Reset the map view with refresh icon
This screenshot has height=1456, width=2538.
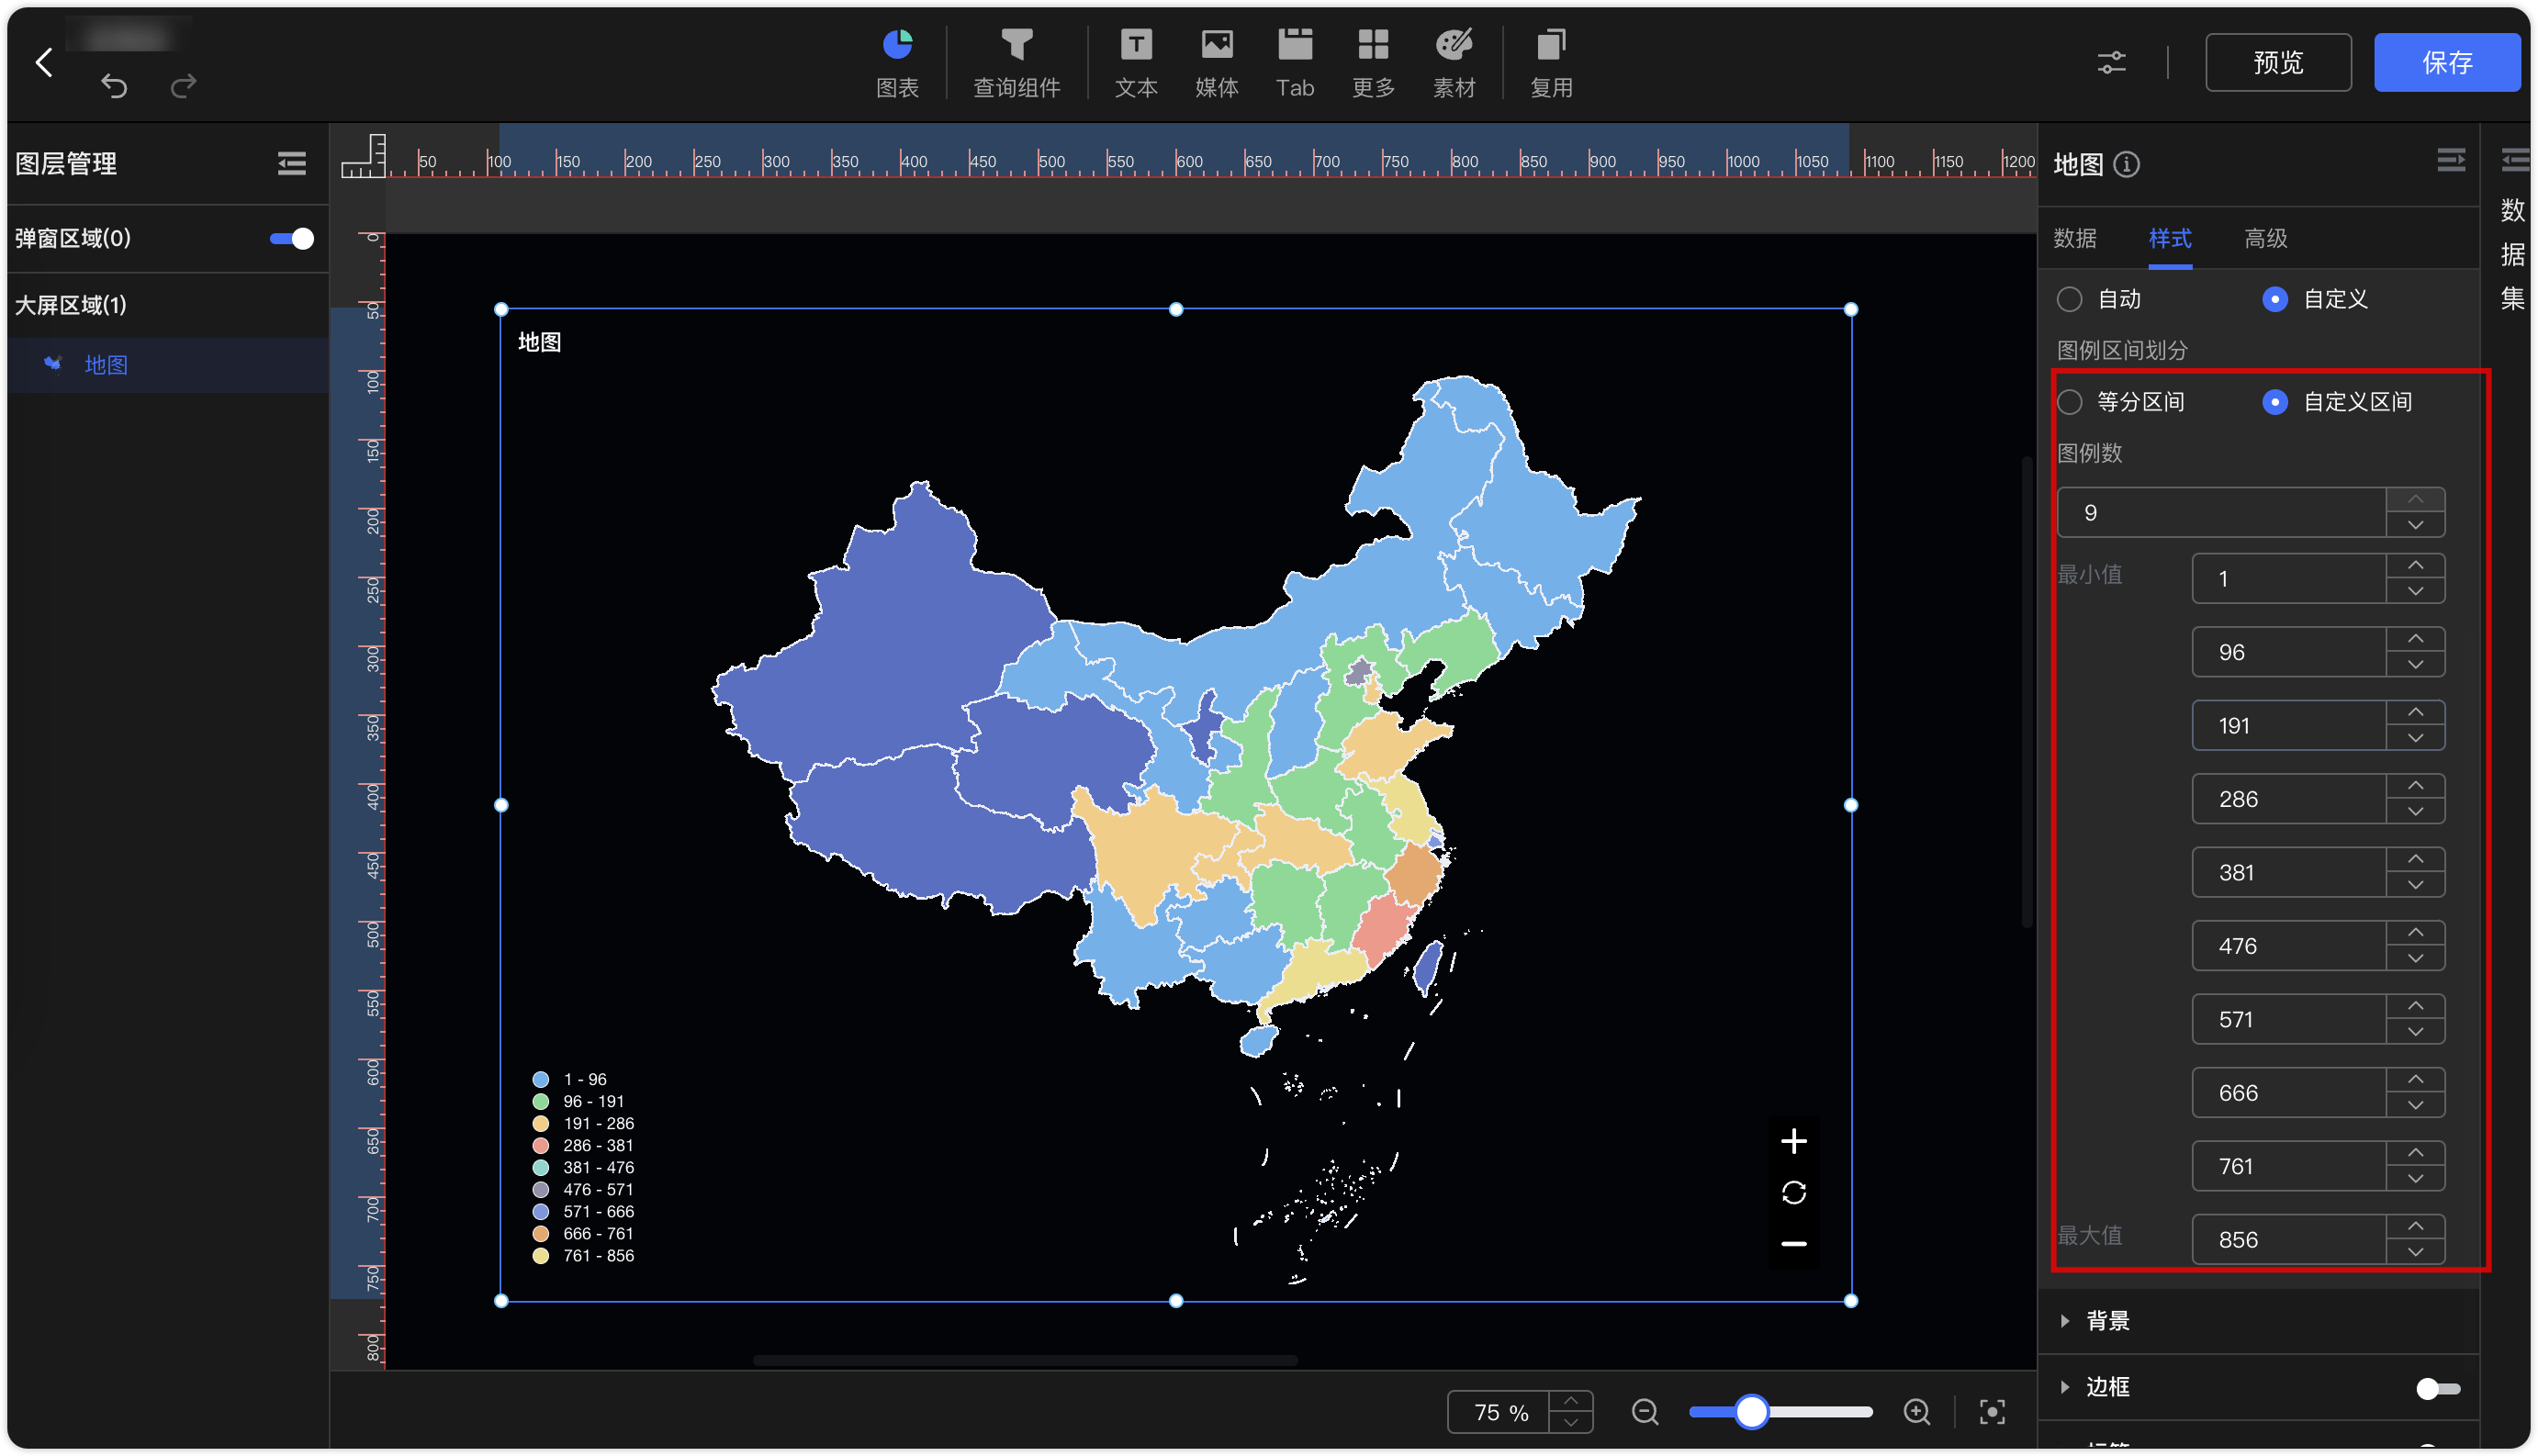point(1793,1192)
